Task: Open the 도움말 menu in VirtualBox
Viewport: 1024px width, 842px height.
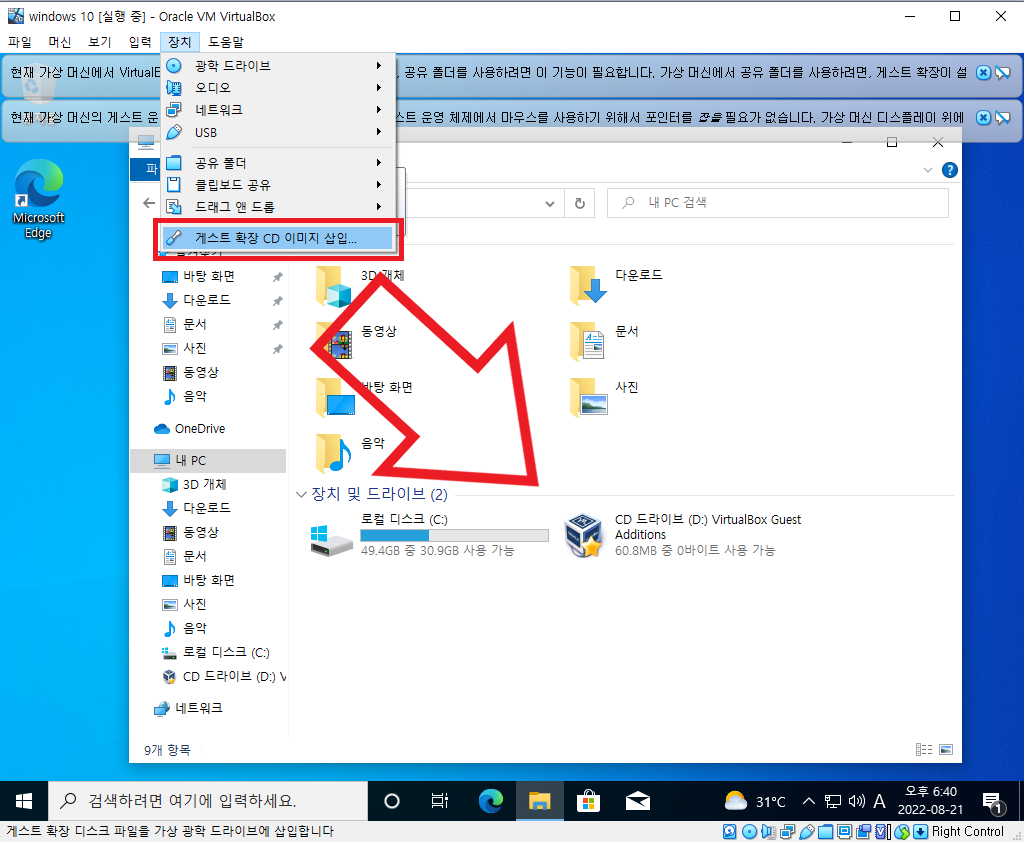Action: click(x=226, y=42)
